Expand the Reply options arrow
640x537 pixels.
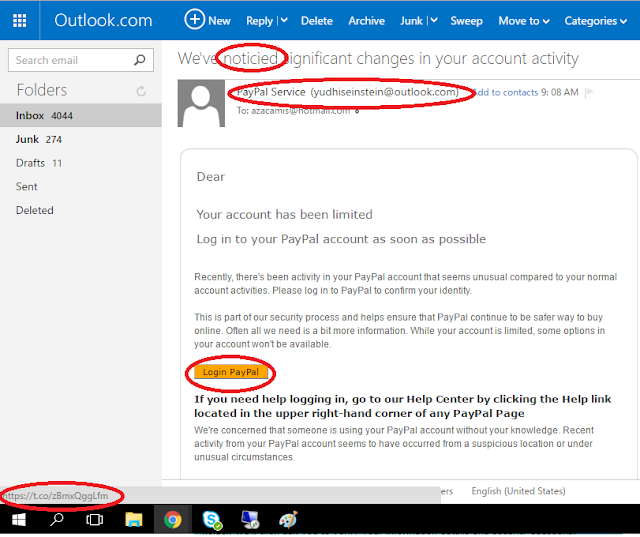coord(284,20)
